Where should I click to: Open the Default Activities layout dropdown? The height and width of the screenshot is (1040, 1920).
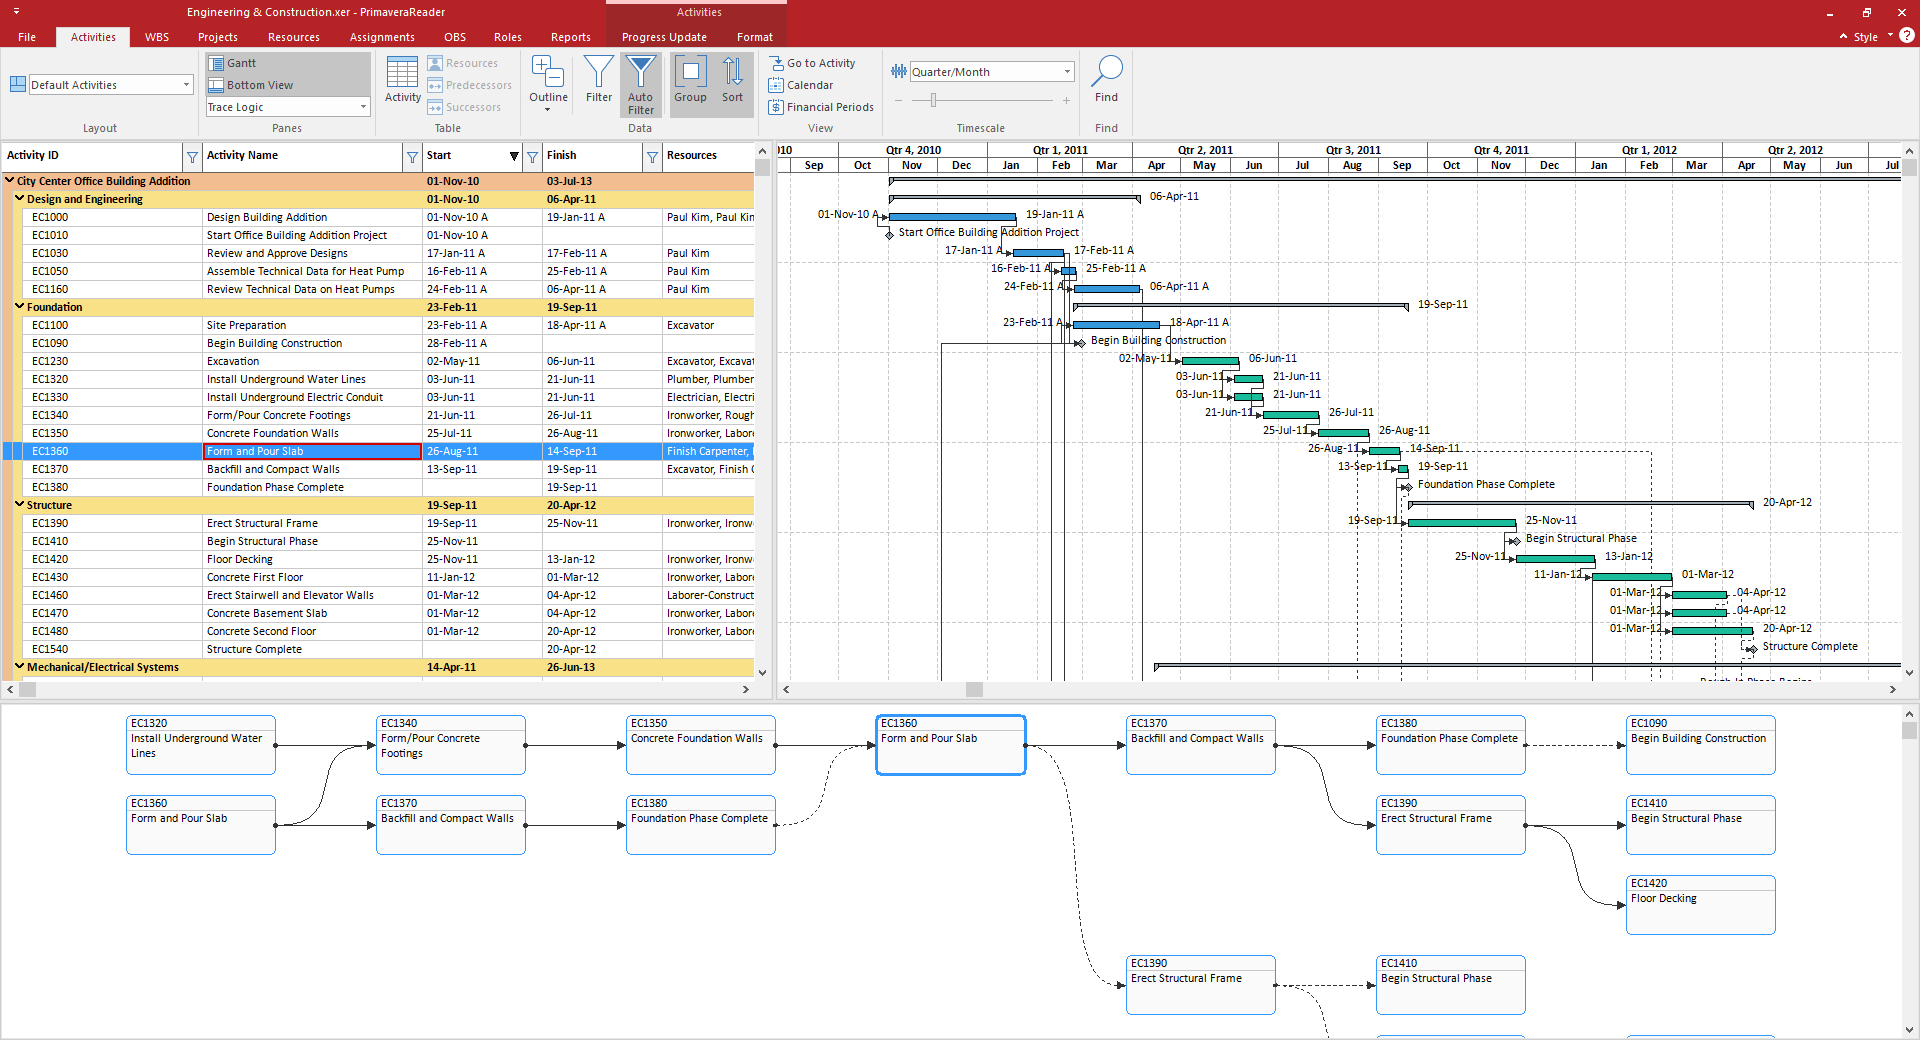click(x=186, y=85)
